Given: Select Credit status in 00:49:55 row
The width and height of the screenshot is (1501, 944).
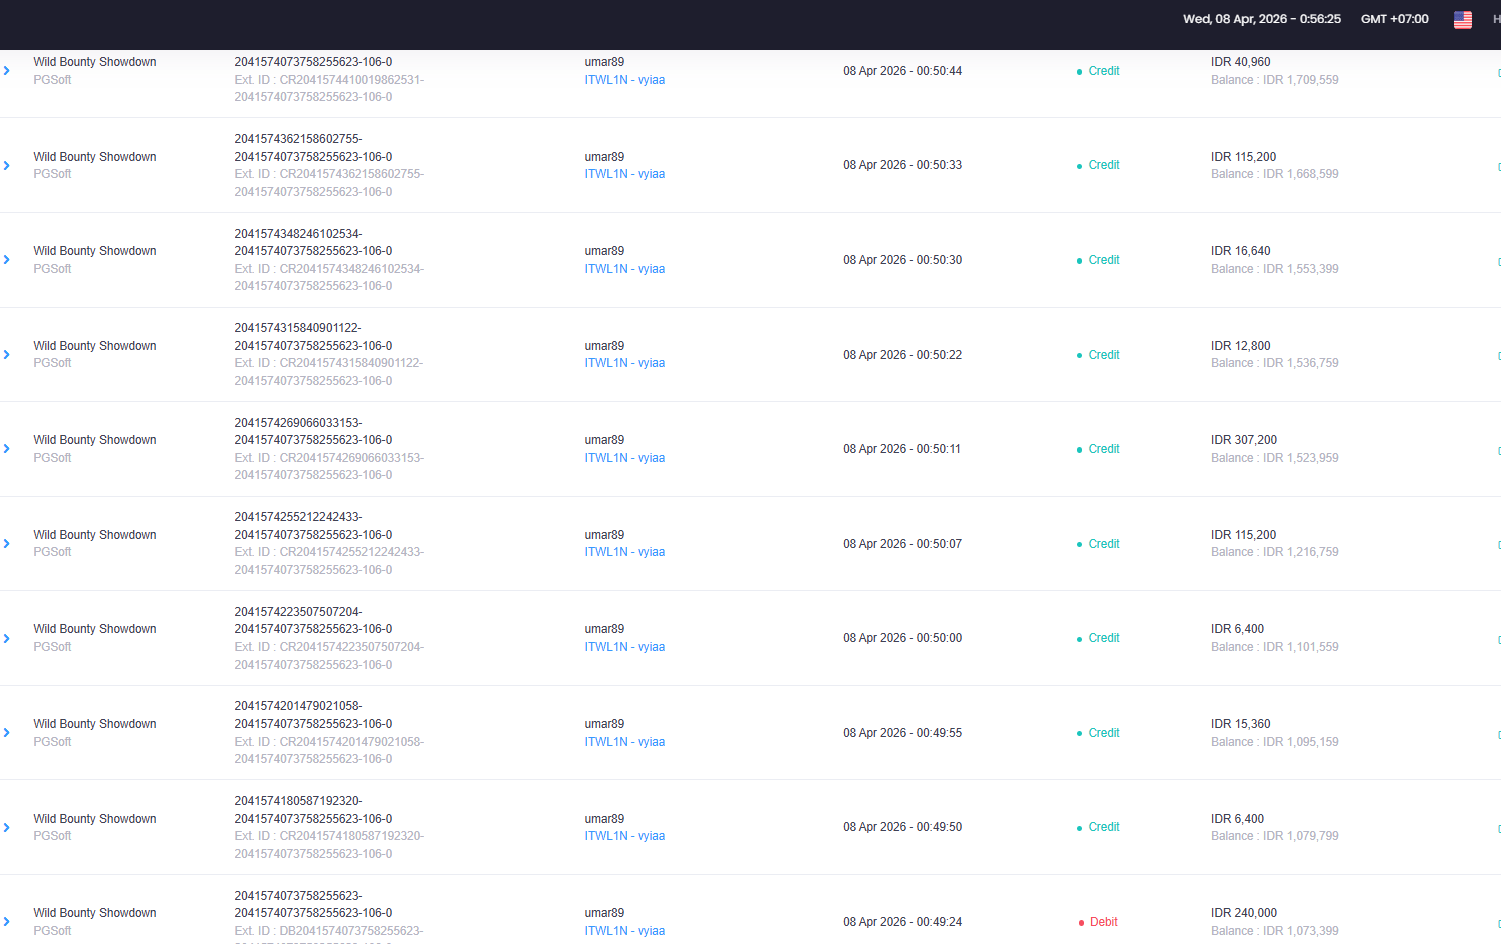Looking at the screenshot, I should [1104, 733].
